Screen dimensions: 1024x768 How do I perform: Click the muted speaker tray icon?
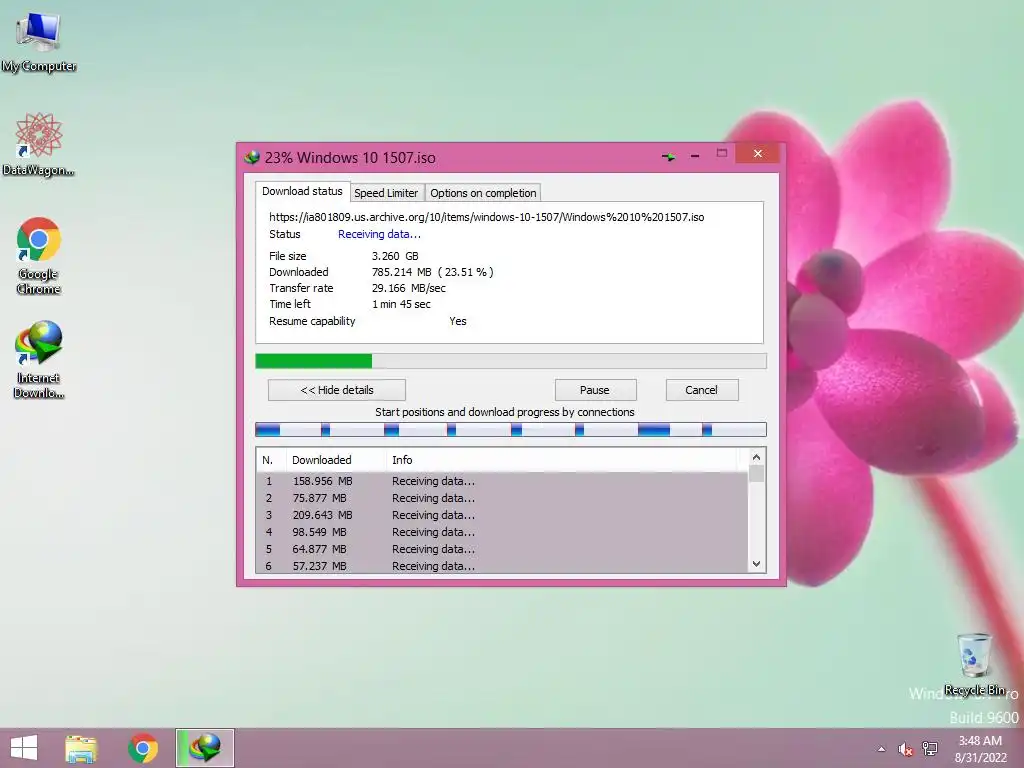point(905,749)
